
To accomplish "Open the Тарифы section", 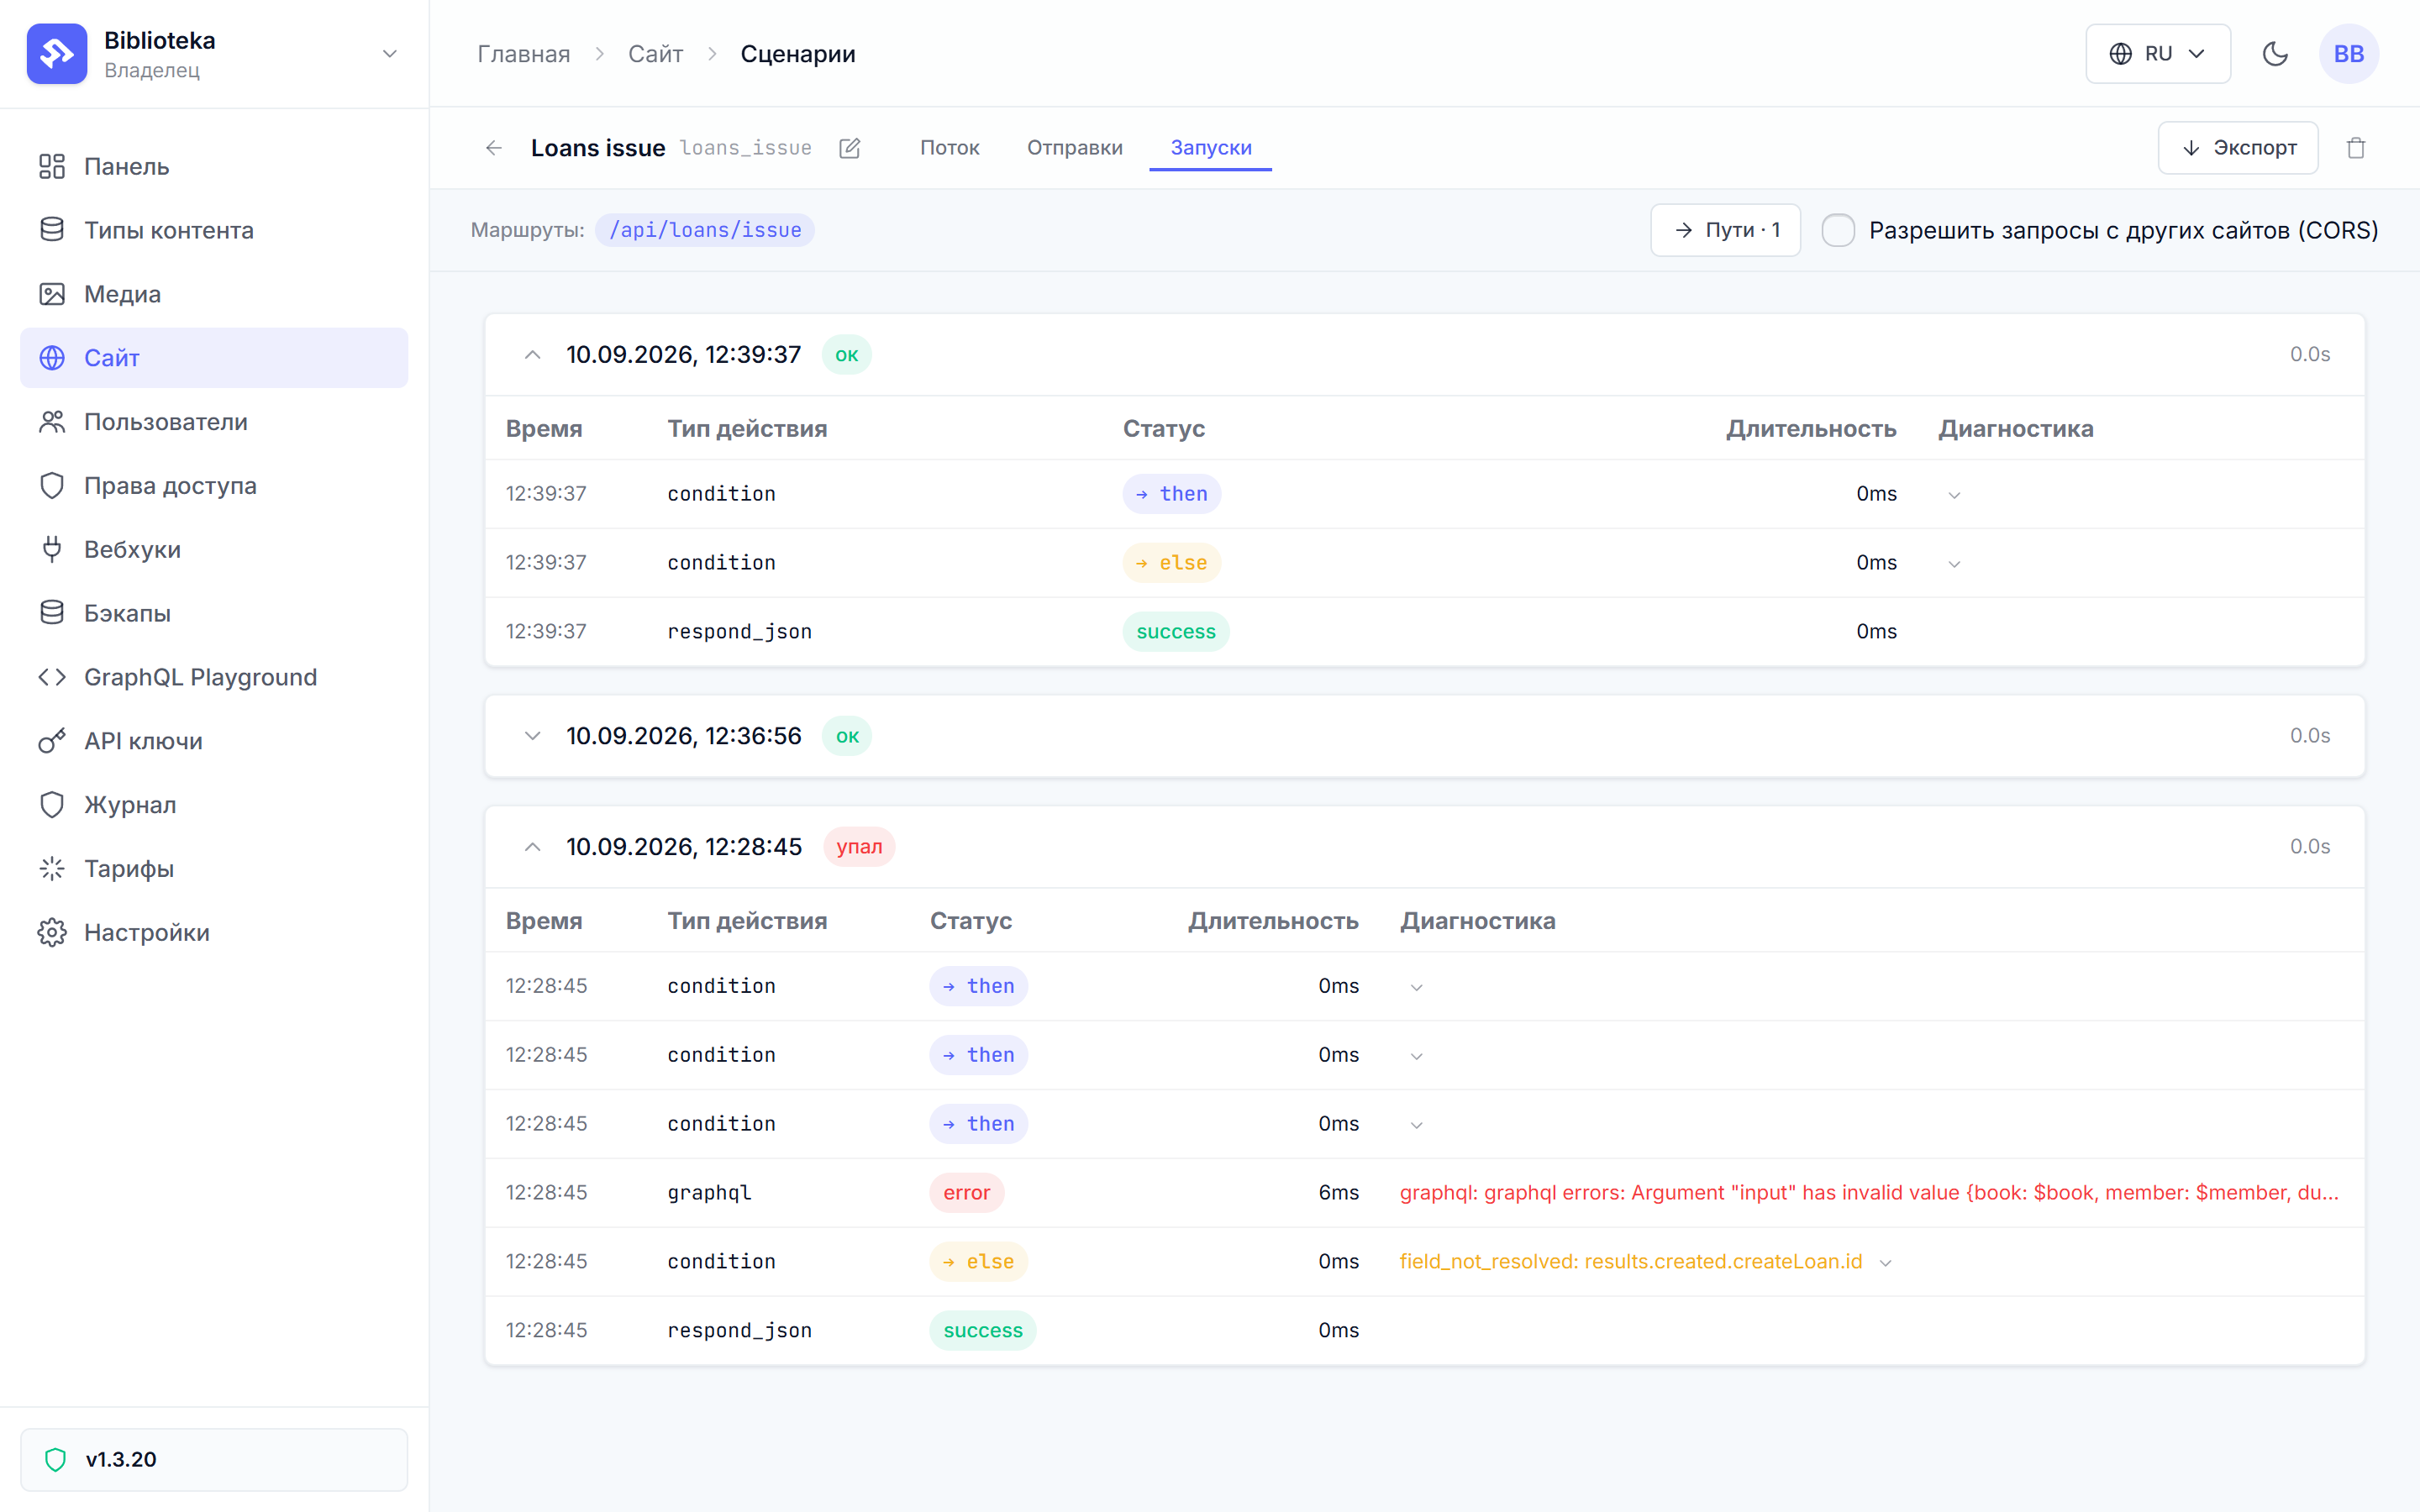I will 214,869.
